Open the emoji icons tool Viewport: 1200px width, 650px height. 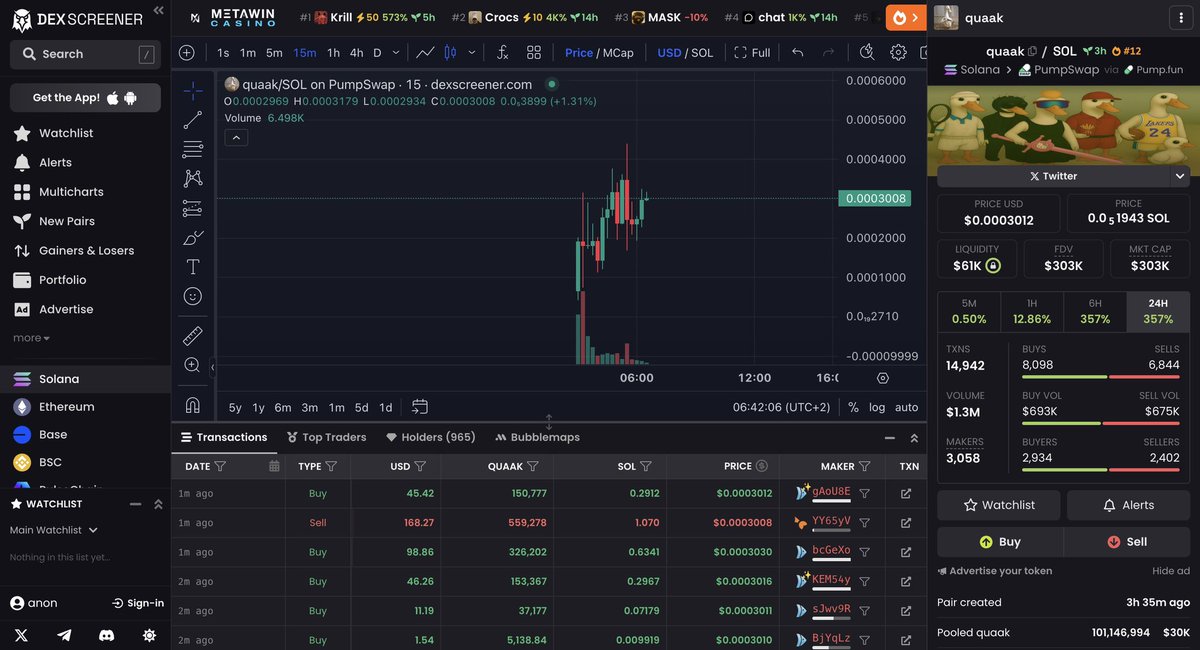tap(193, 296)
